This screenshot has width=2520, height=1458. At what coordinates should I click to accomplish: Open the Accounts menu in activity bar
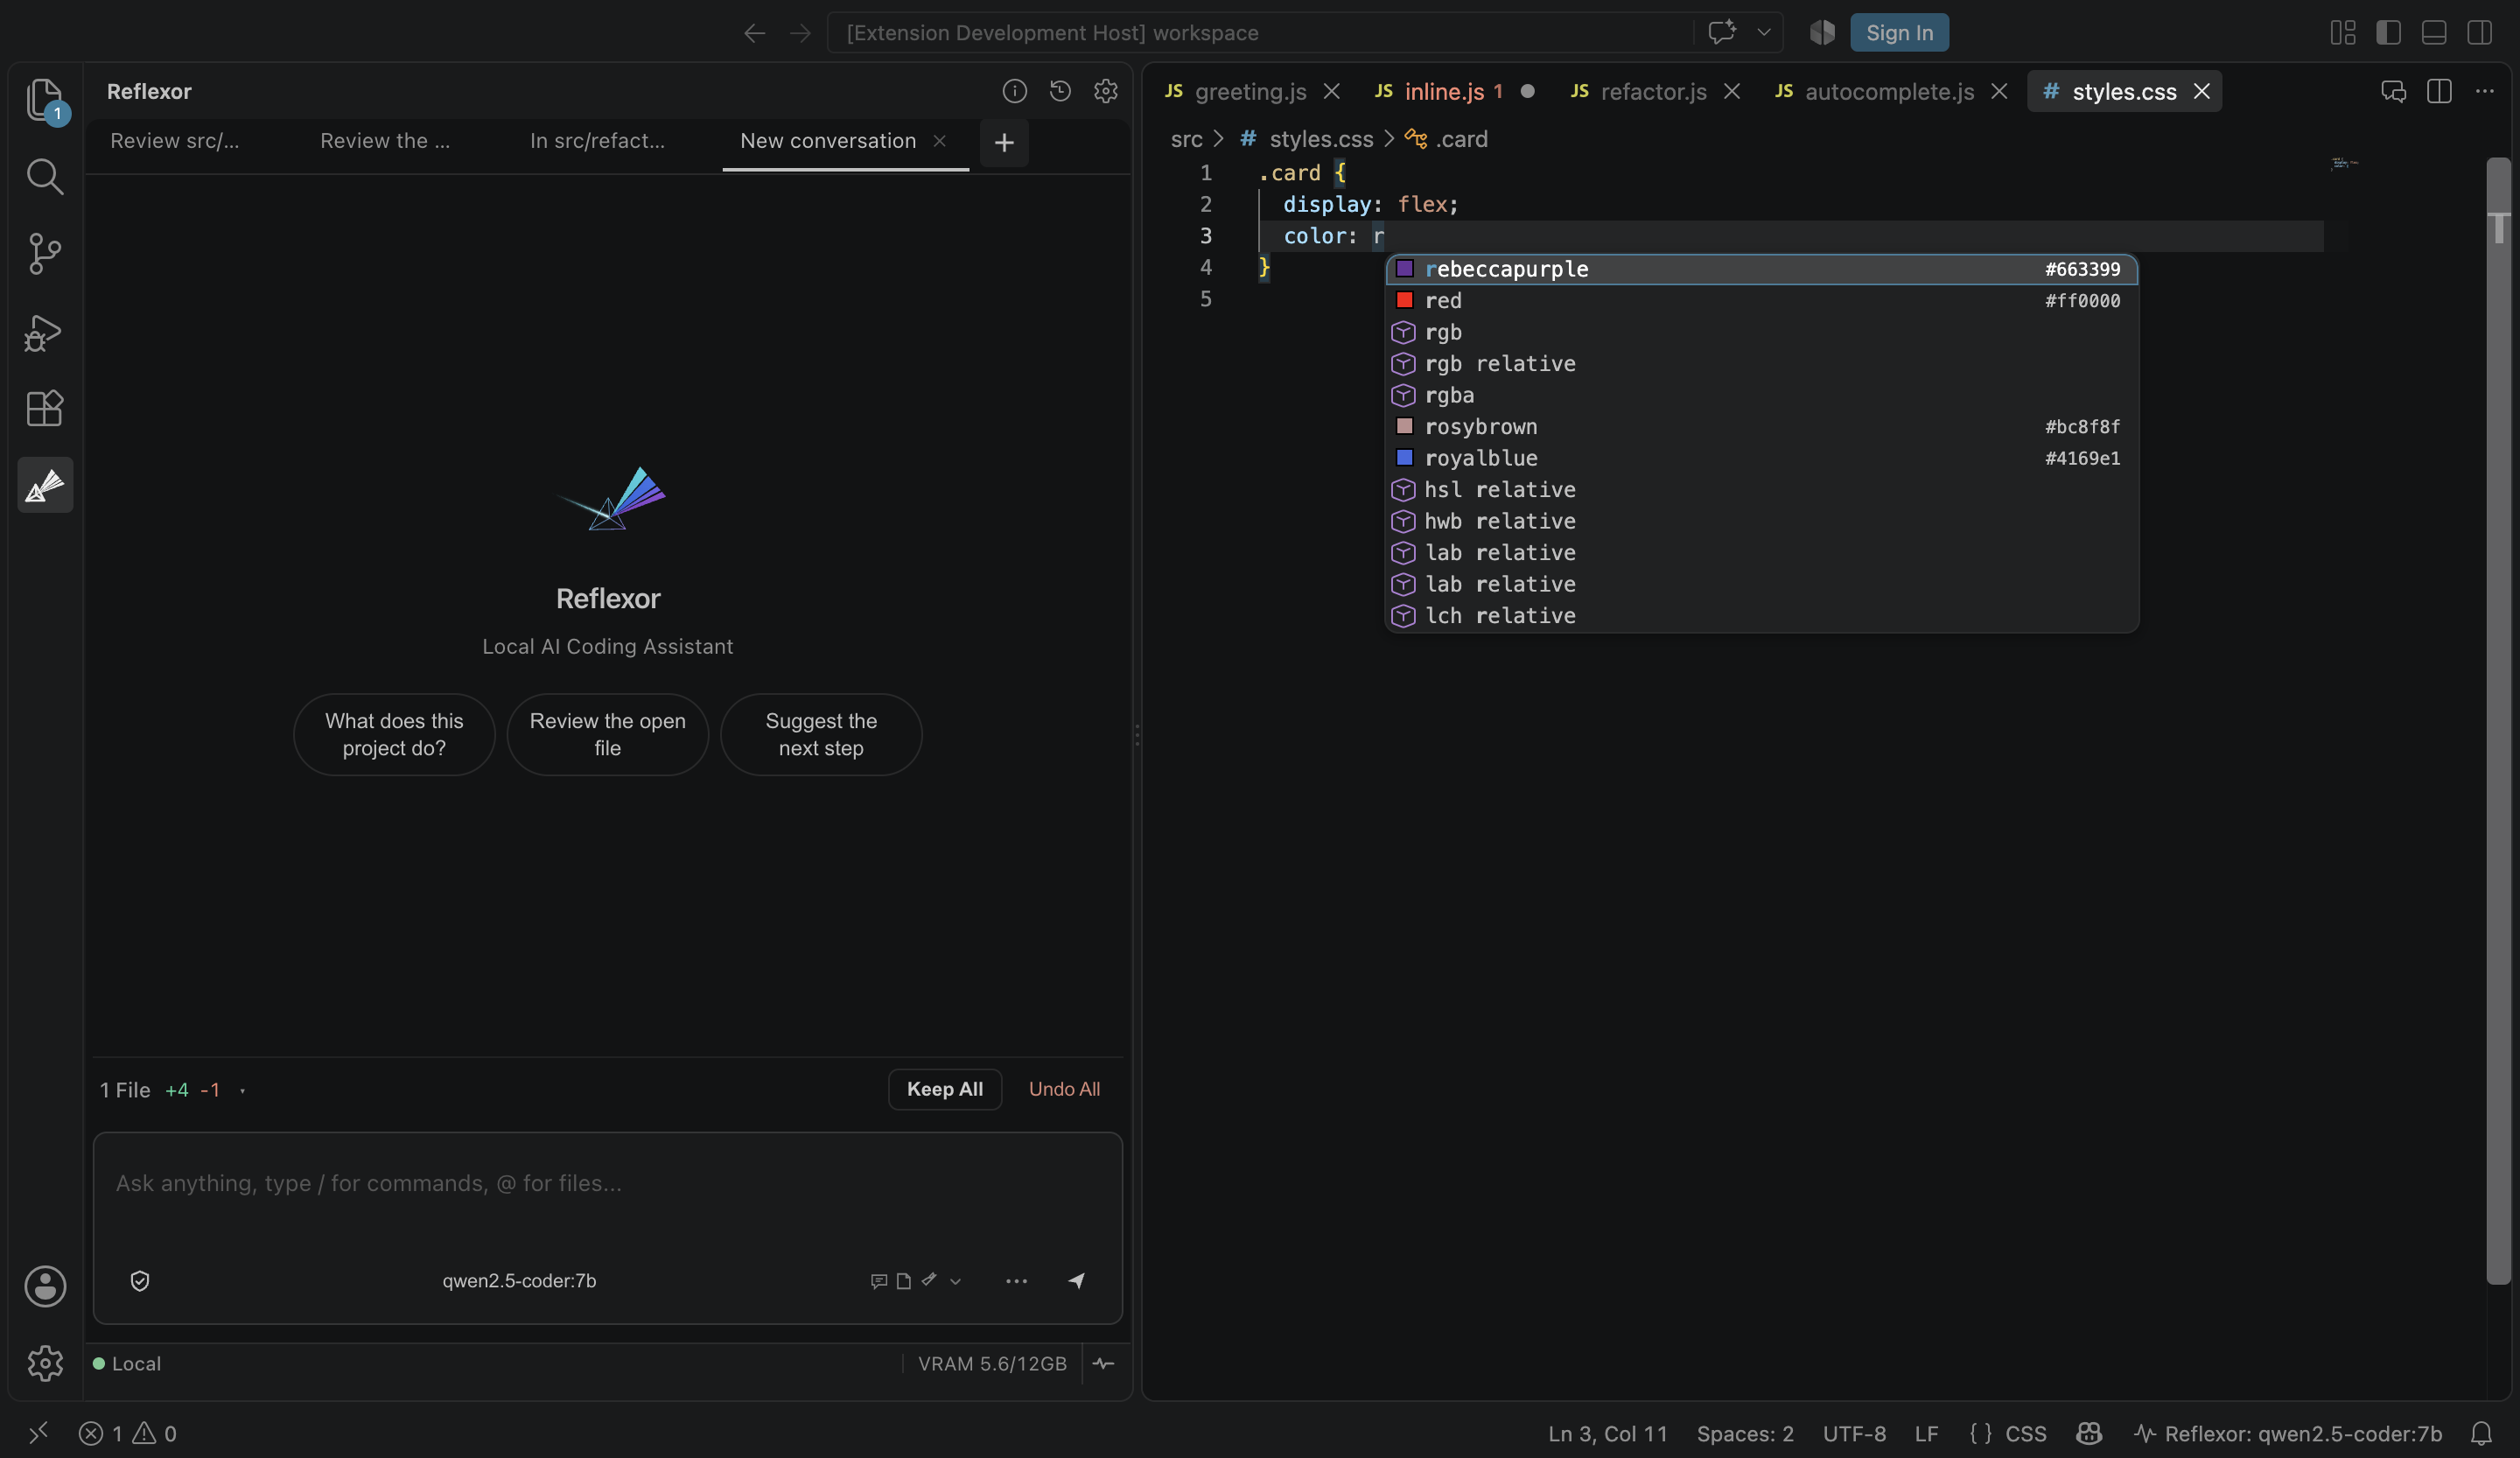pos(45,1286)
